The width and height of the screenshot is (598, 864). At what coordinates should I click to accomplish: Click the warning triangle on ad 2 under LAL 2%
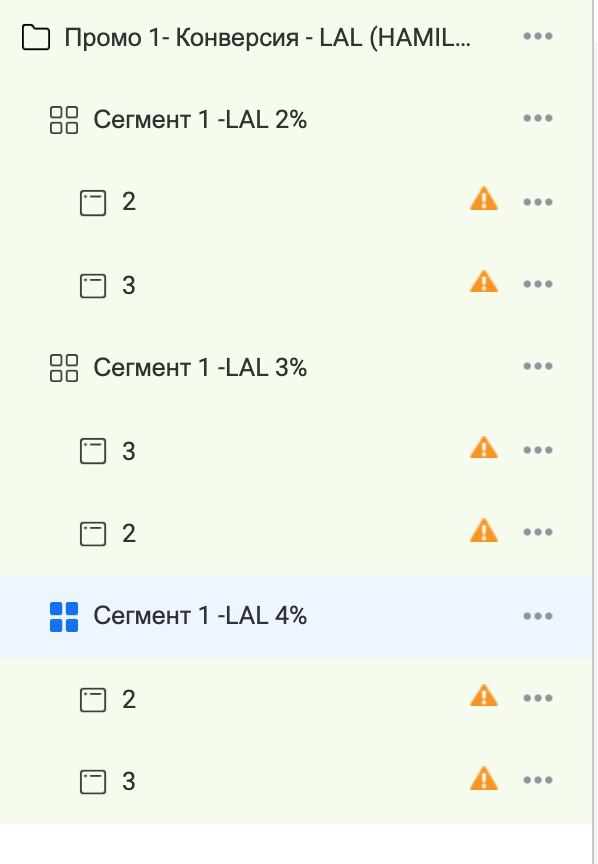click(484, 199)
